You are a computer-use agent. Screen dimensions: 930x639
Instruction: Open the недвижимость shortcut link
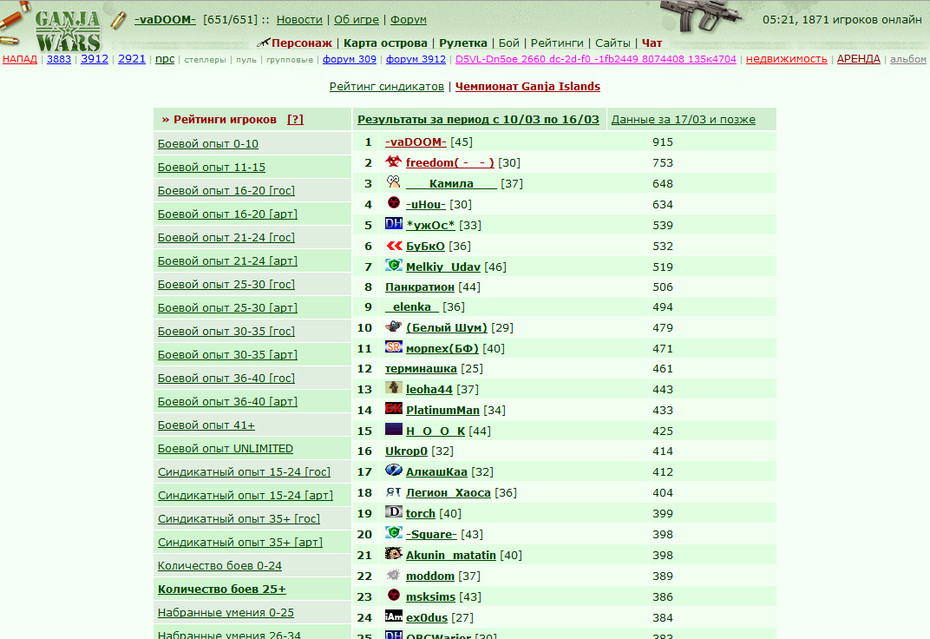click(x=786, y=59)
